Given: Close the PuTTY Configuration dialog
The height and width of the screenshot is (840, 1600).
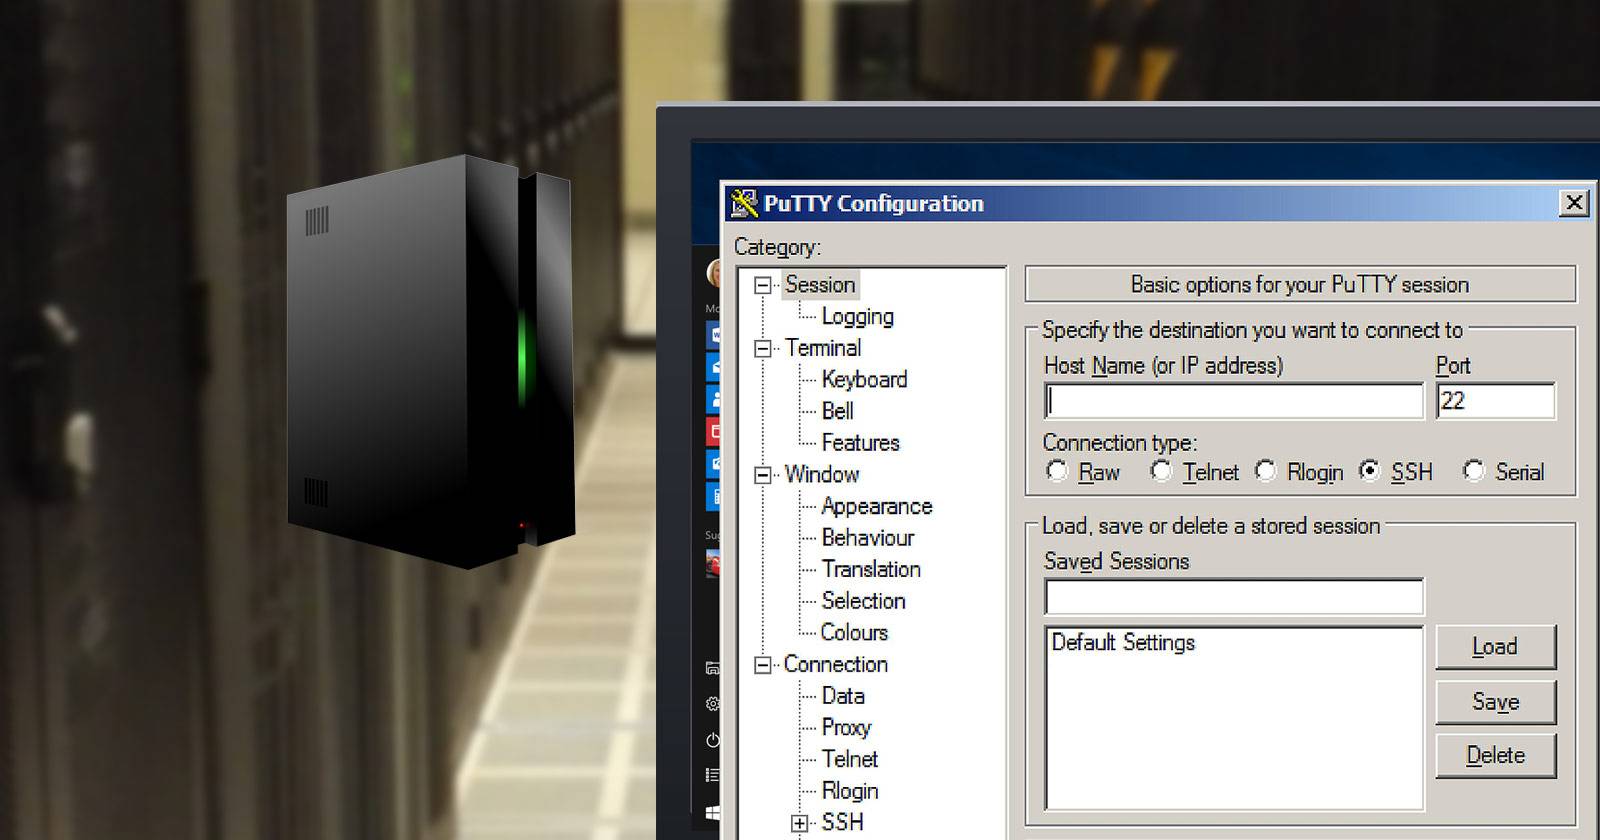Looking at the screenshot, I should (x=1574, y=203).
